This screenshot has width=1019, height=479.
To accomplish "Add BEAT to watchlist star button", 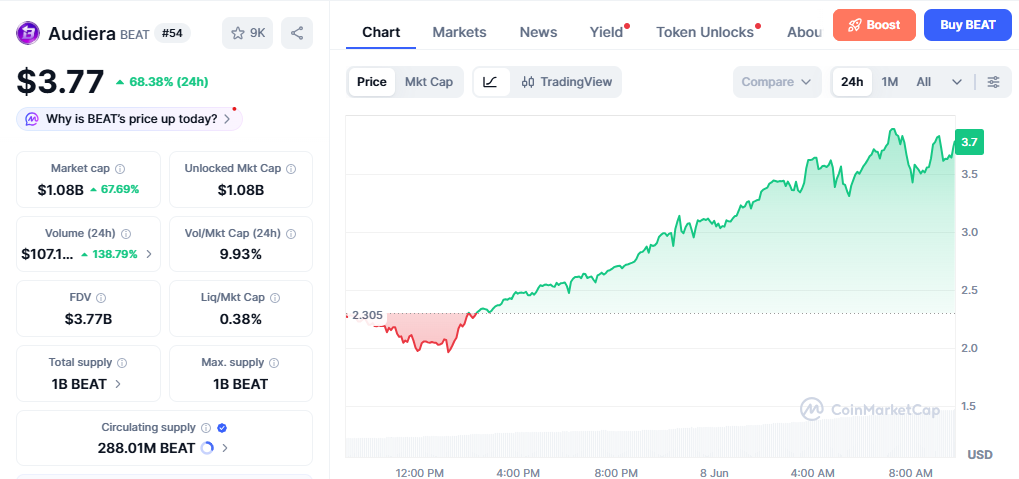I will [x=248, y=33].
